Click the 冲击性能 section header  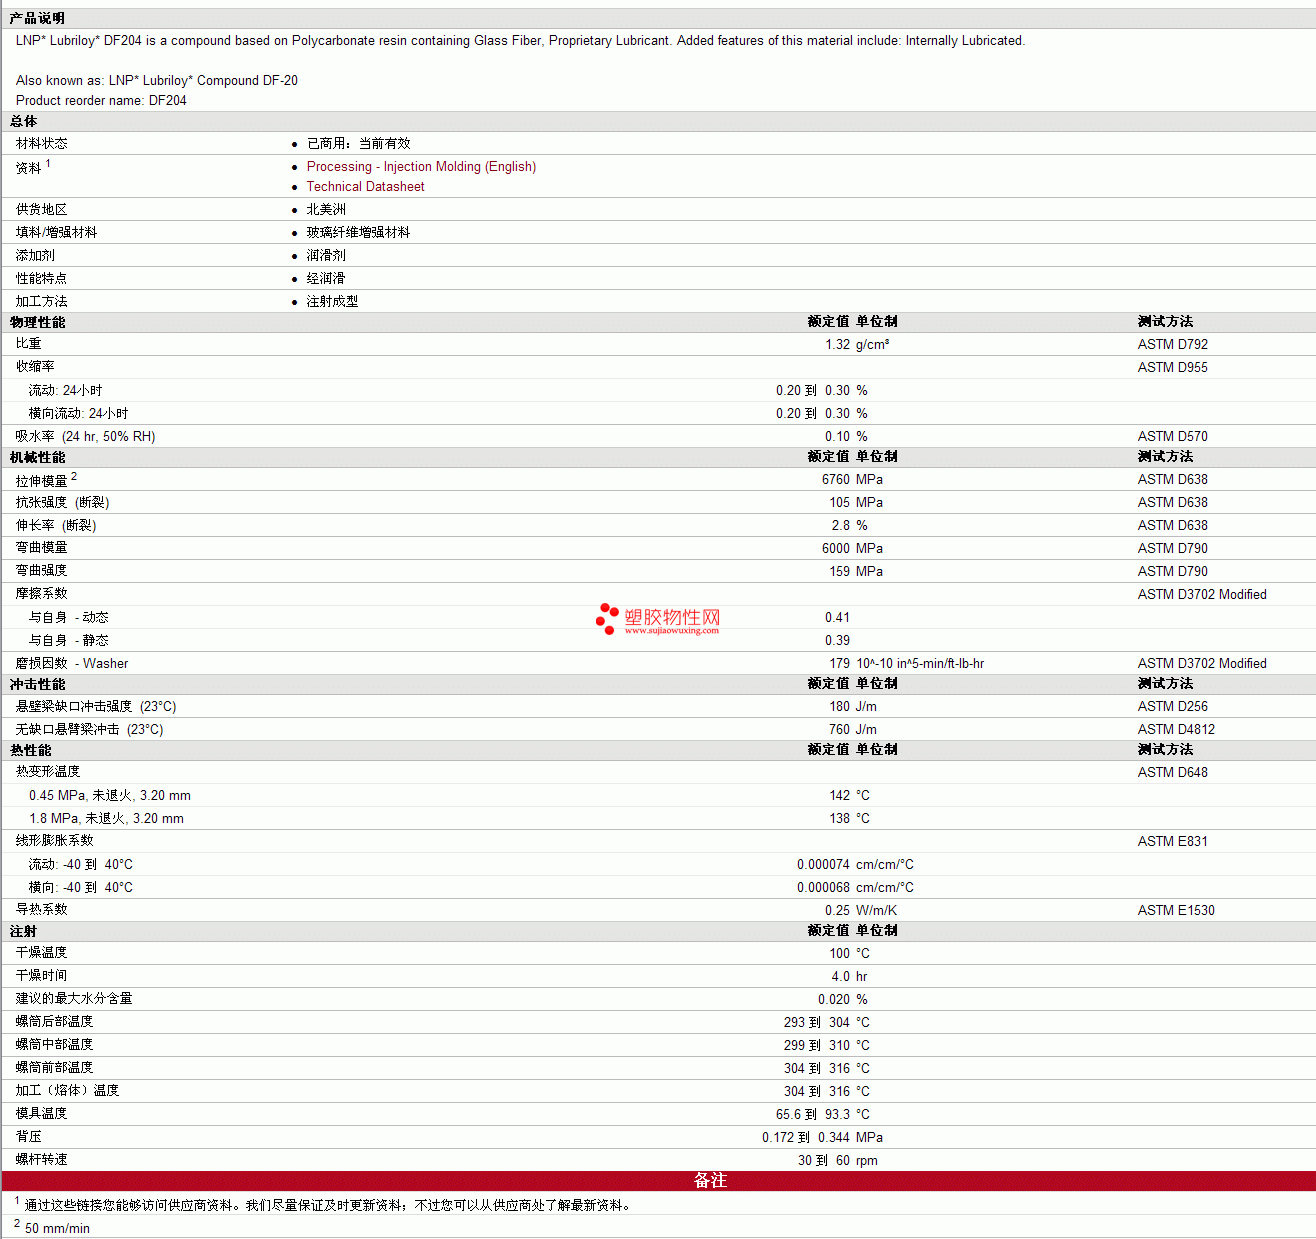click(x=37, y=685)
